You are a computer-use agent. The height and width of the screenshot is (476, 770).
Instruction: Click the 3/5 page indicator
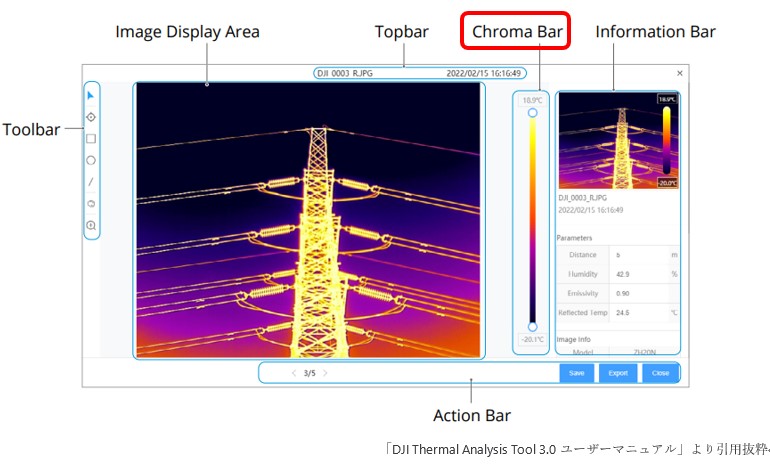click(309, 373)
